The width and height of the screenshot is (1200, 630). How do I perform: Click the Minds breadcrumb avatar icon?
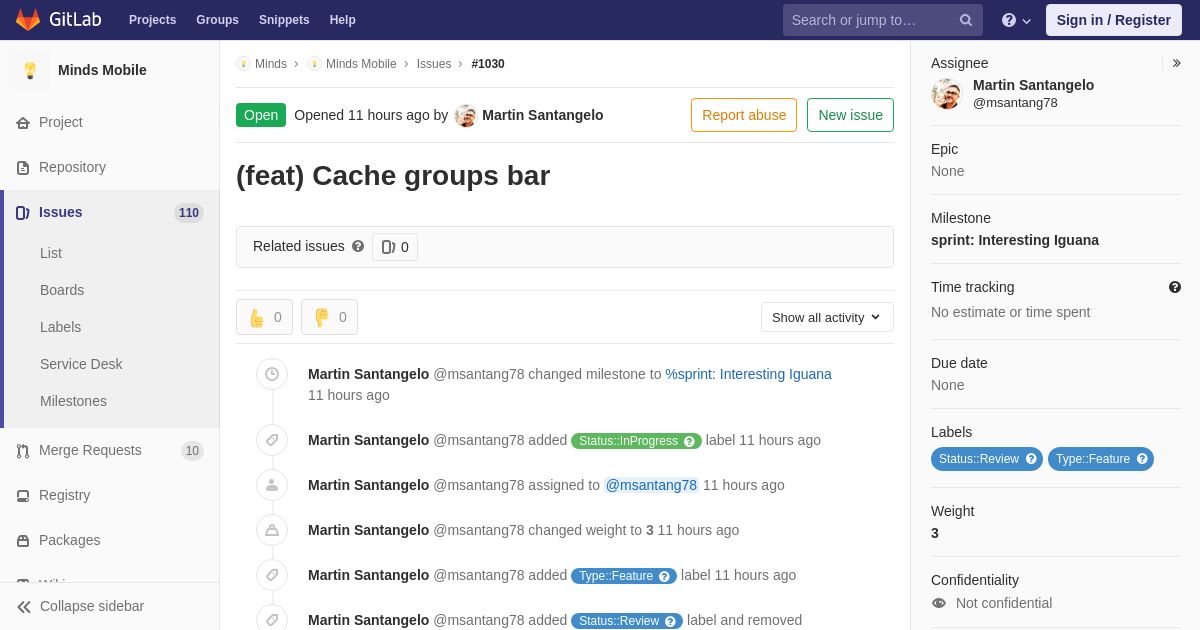[243, 64]
